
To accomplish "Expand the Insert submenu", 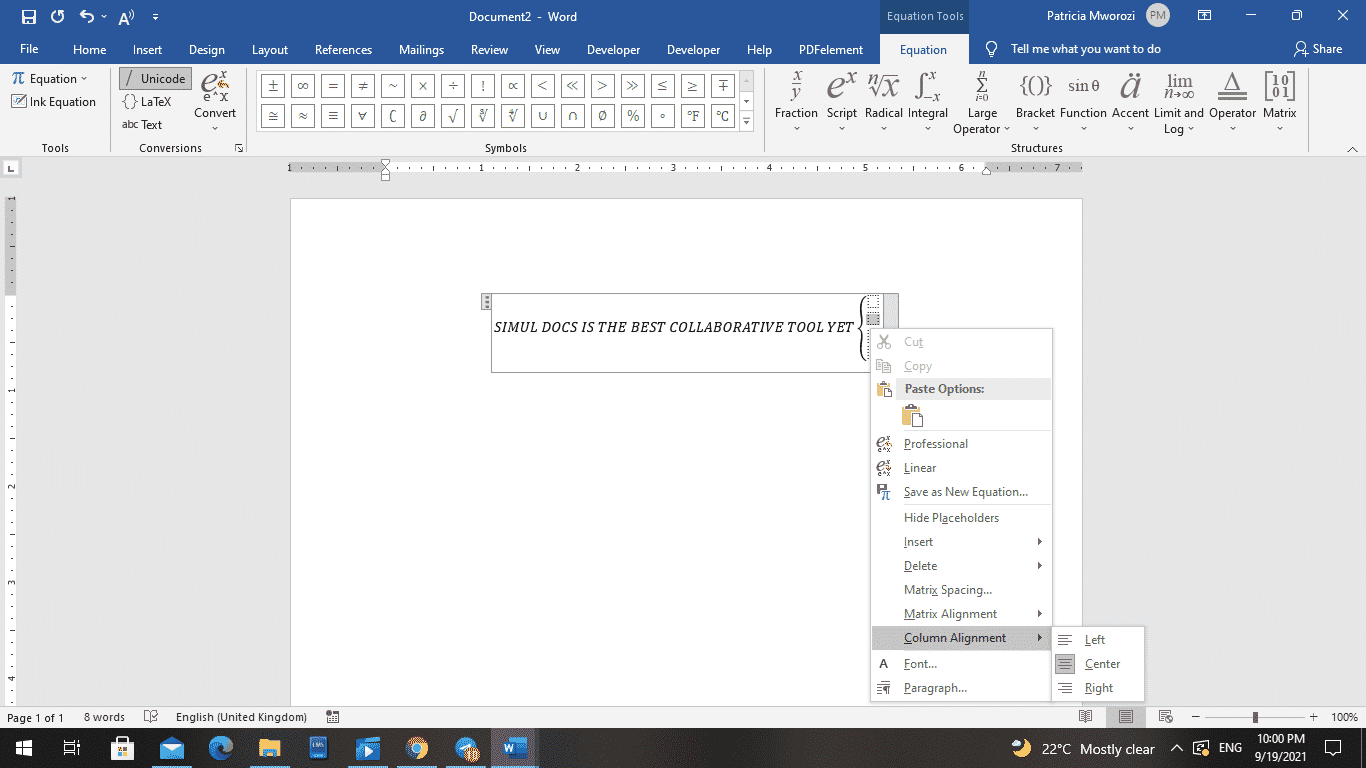I will tap(918, 541).
